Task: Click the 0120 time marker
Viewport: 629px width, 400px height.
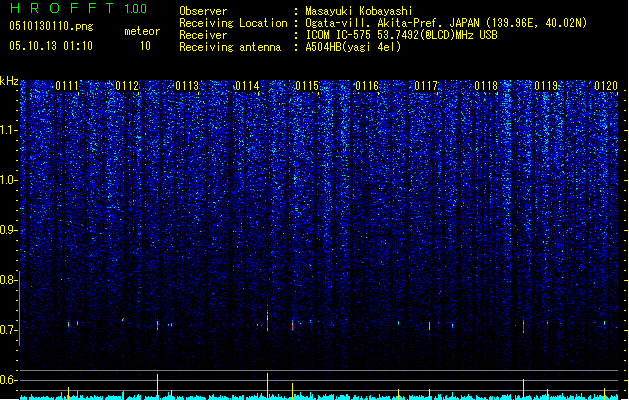Action: tap(606, 86)
